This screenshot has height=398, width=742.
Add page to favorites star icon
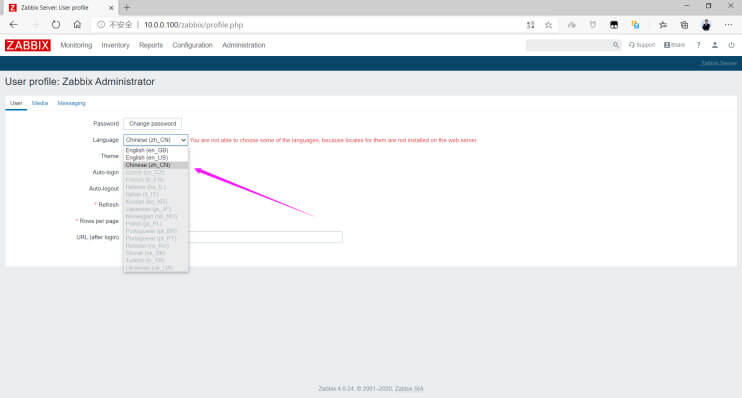548,25
